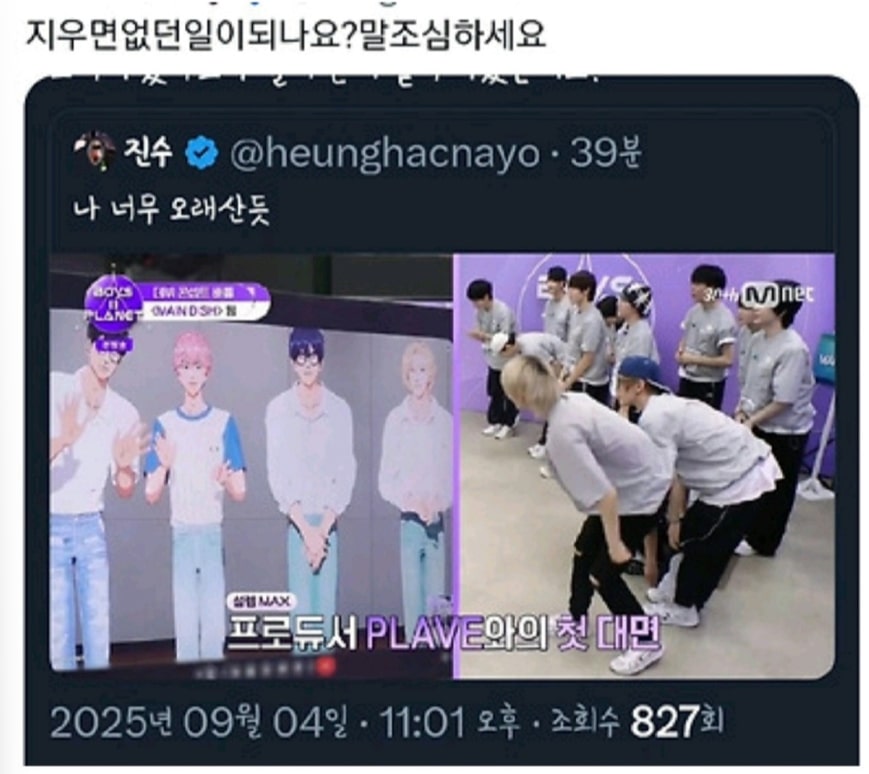
Task: Click the 2025년 09월 04일 date
Action: click(x=200, y=722)
